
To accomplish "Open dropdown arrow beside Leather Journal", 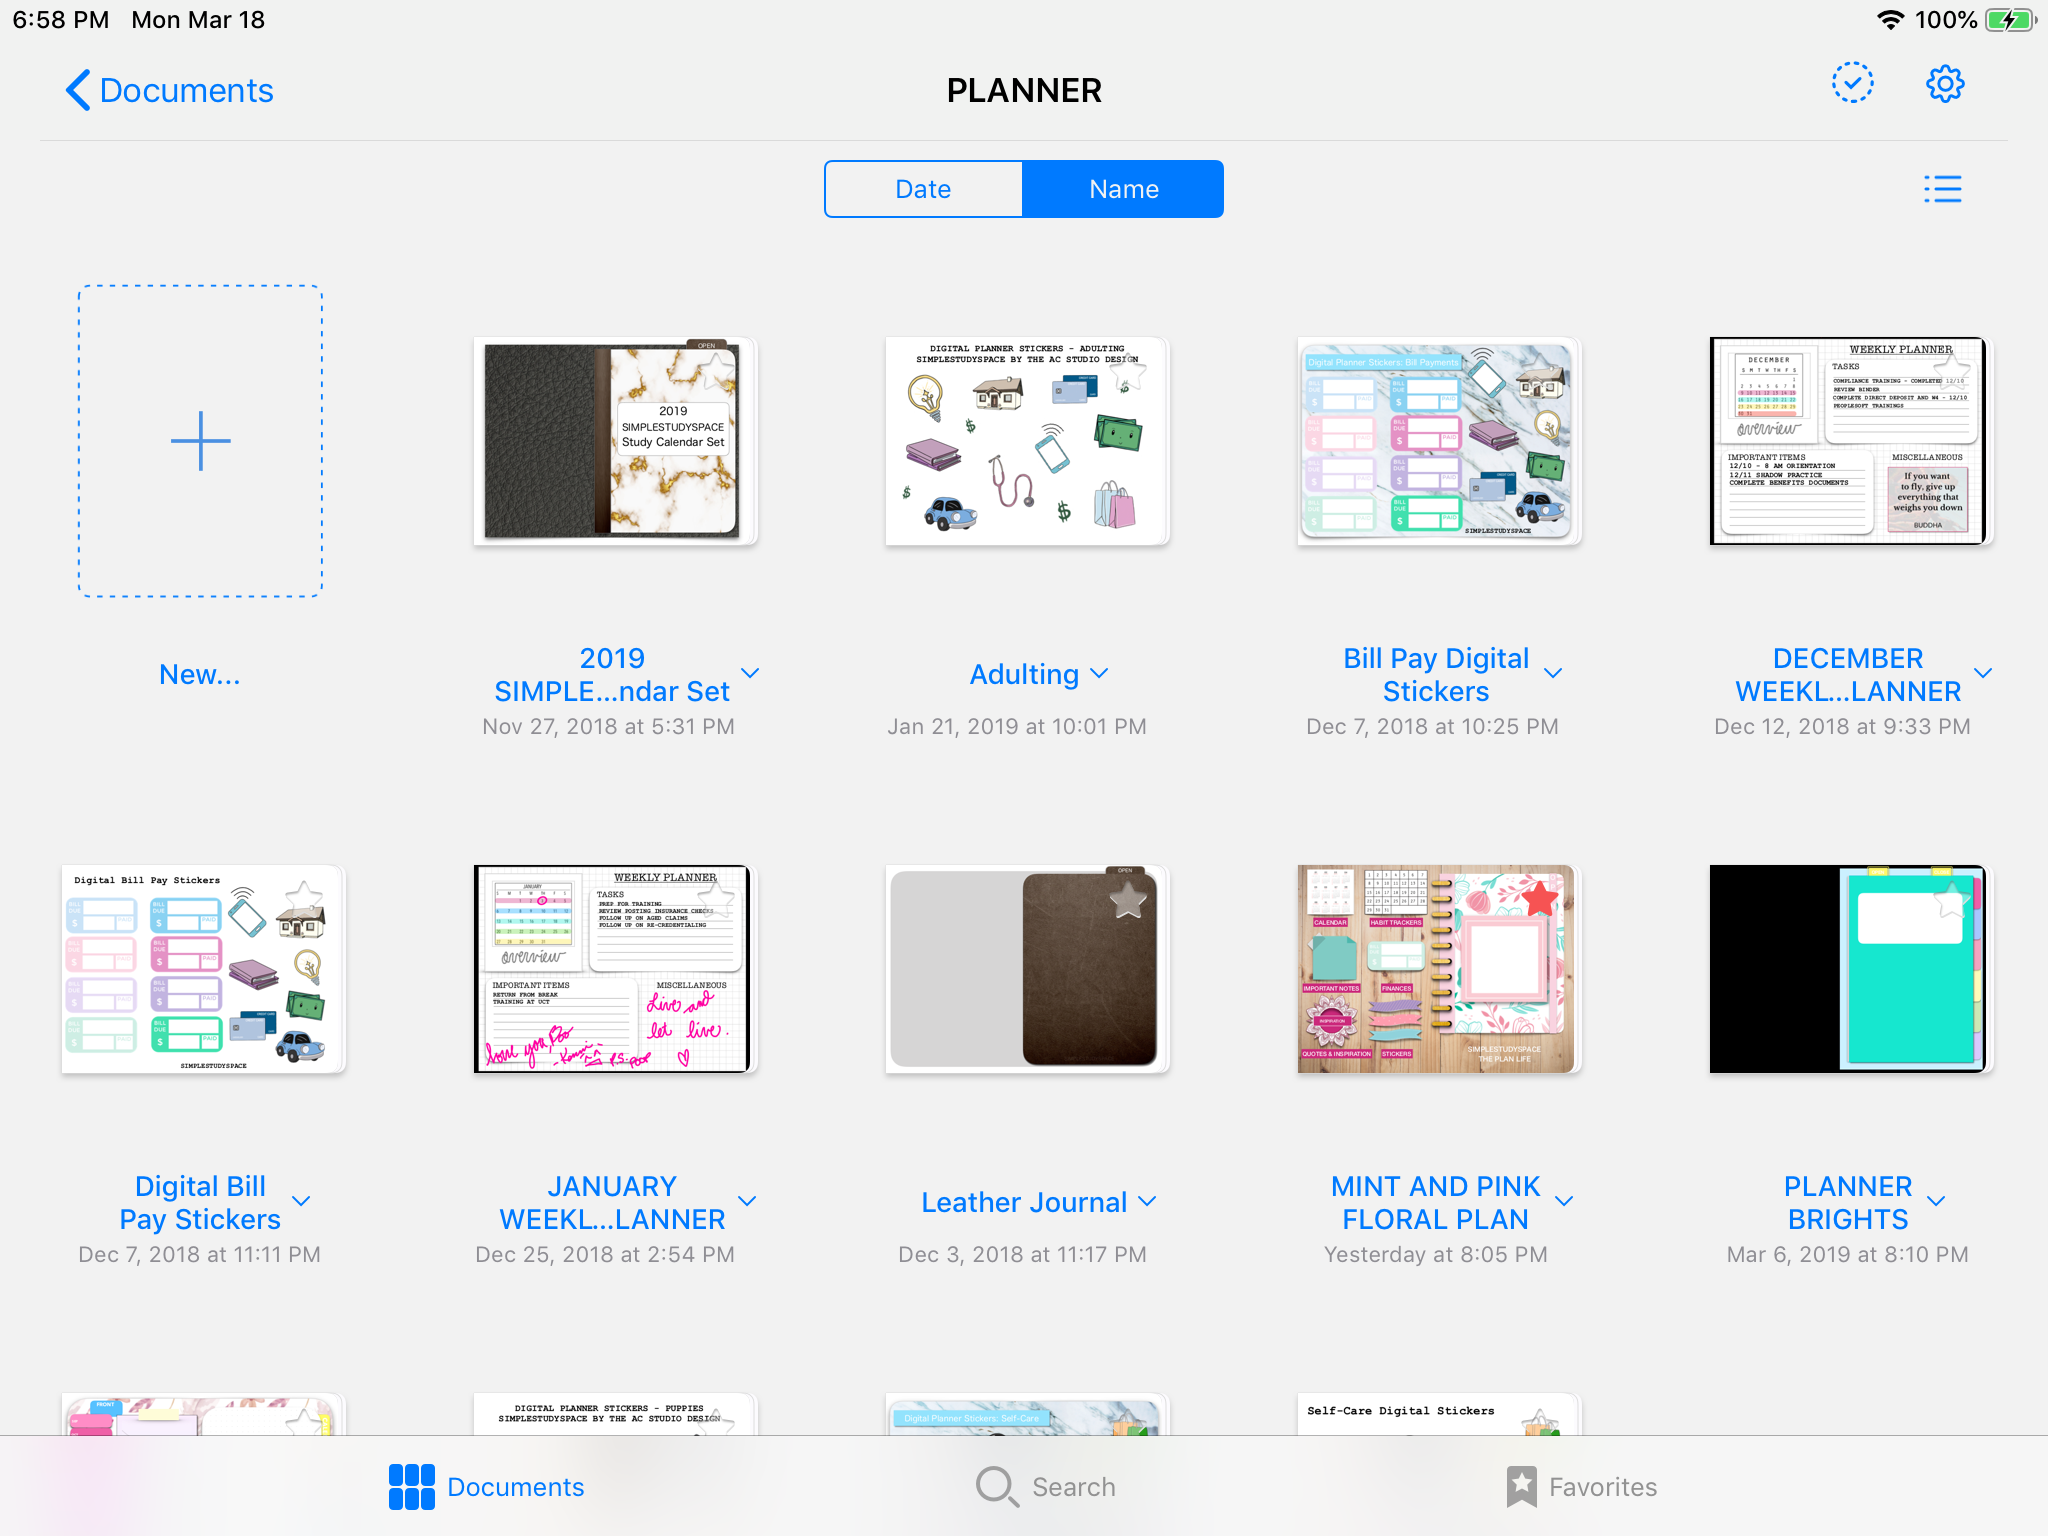I will [1147, 1201].
